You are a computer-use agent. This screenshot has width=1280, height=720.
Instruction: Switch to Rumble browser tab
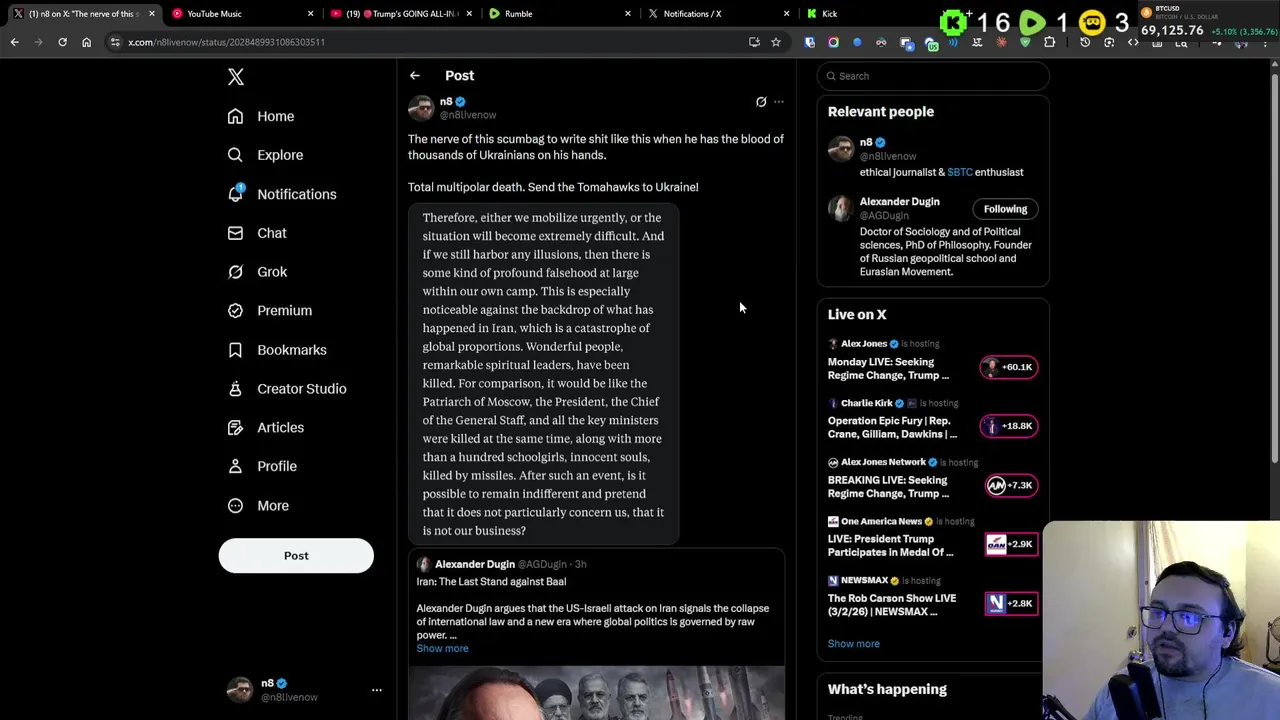coord(560,14)
